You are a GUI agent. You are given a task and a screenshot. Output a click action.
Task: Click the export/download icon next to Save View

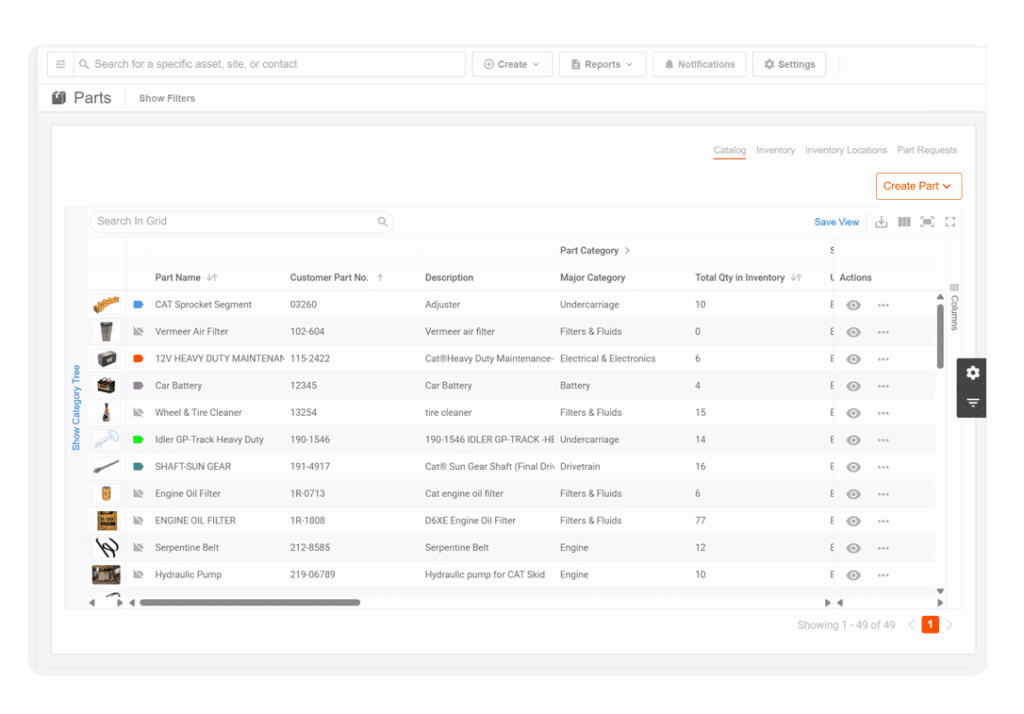tap(881, 221)
